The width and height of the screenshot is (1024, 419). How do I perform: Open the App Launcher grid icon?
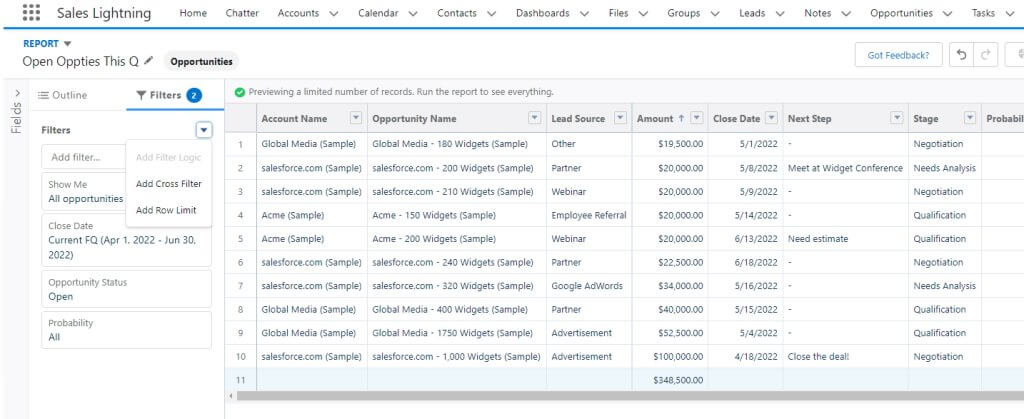(x=31, y=12)
